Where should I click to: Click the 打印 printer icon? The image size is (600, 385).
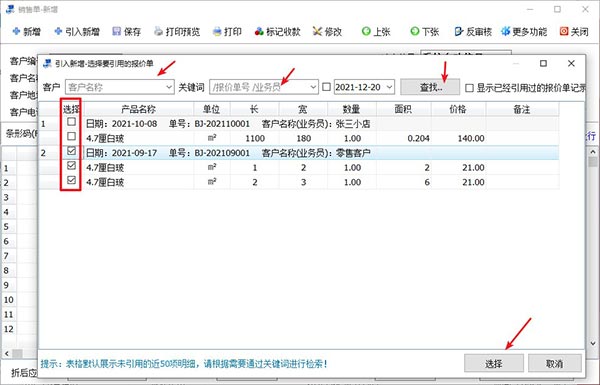point(217,31)
